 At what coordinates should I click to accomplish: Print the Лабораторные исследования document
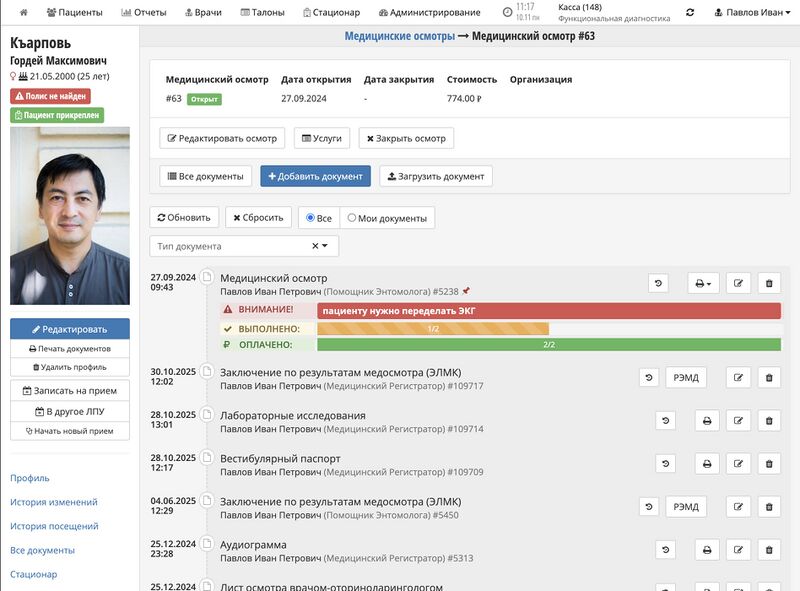(707, 421)
